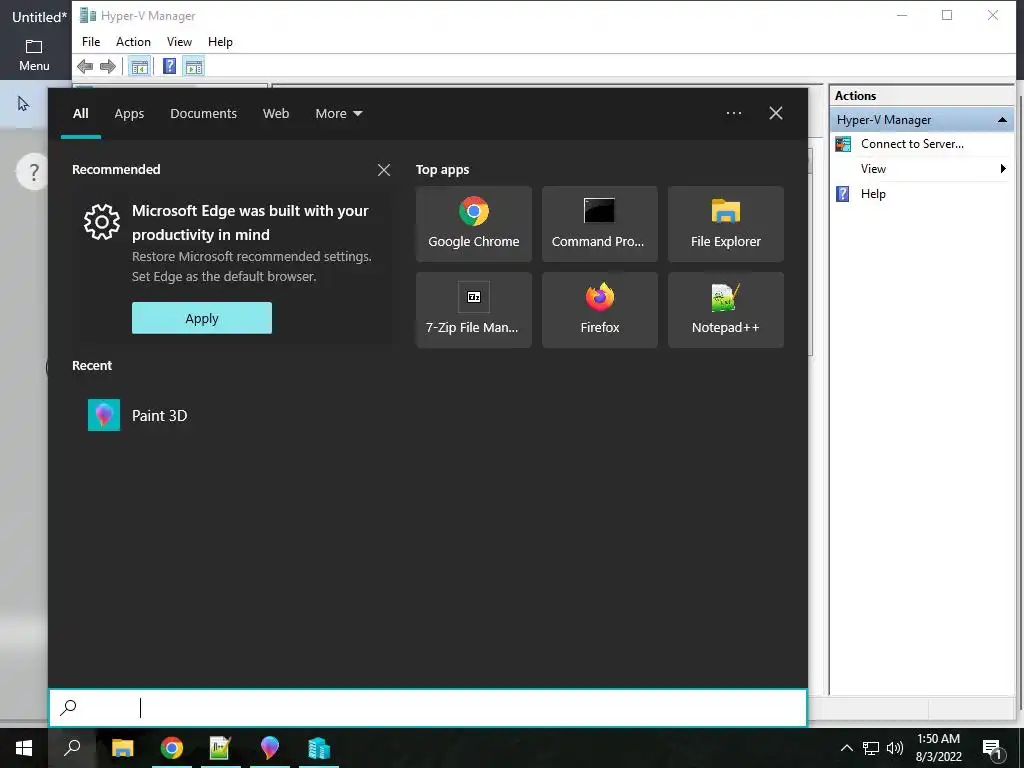Image resolution: width=1024 pixels, height=768 pixels.
Task: Open the notification center icon
Action: 992,749
